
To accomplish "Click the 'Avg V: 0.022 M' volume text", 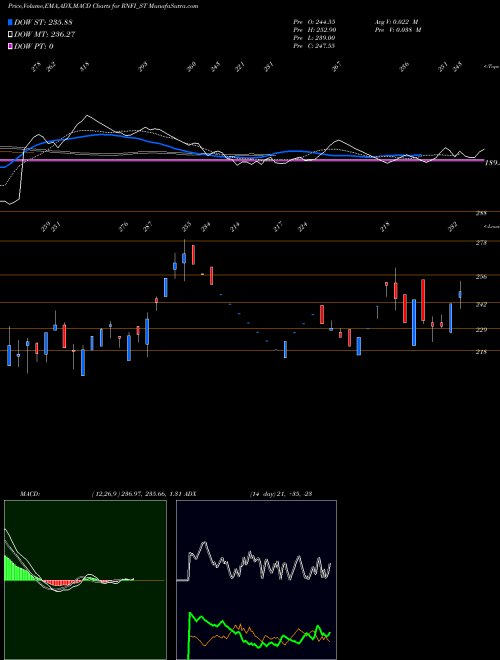I will pos(396,22).
